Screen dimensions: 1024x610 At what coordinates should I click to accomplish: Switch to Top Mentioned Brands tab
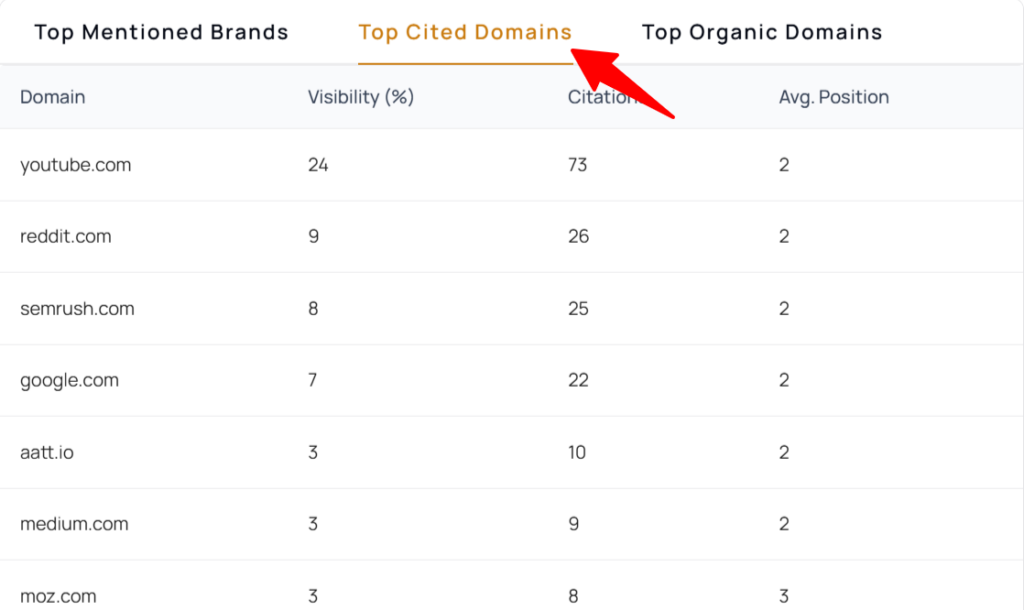(161, 32)
